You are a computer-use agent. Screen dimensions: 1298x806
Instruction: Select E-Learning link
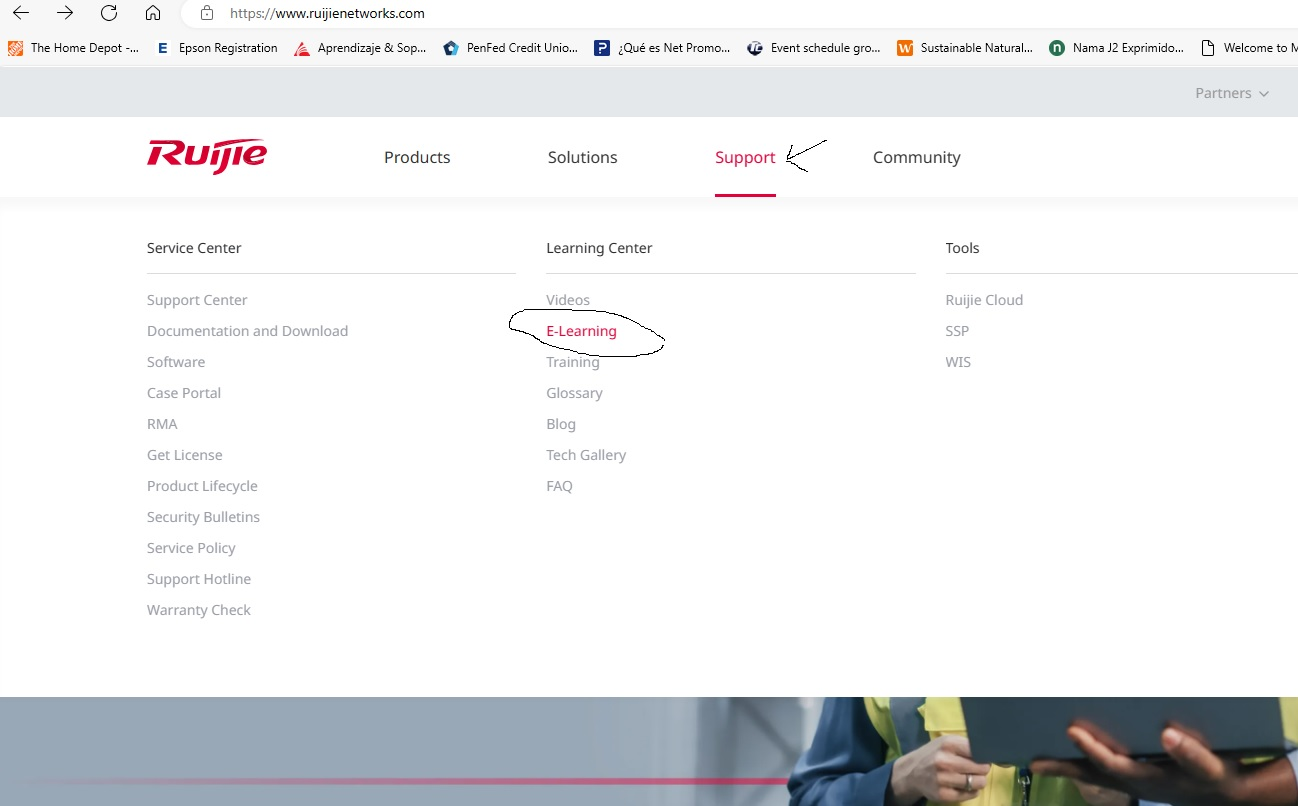(x=581, y=331)
